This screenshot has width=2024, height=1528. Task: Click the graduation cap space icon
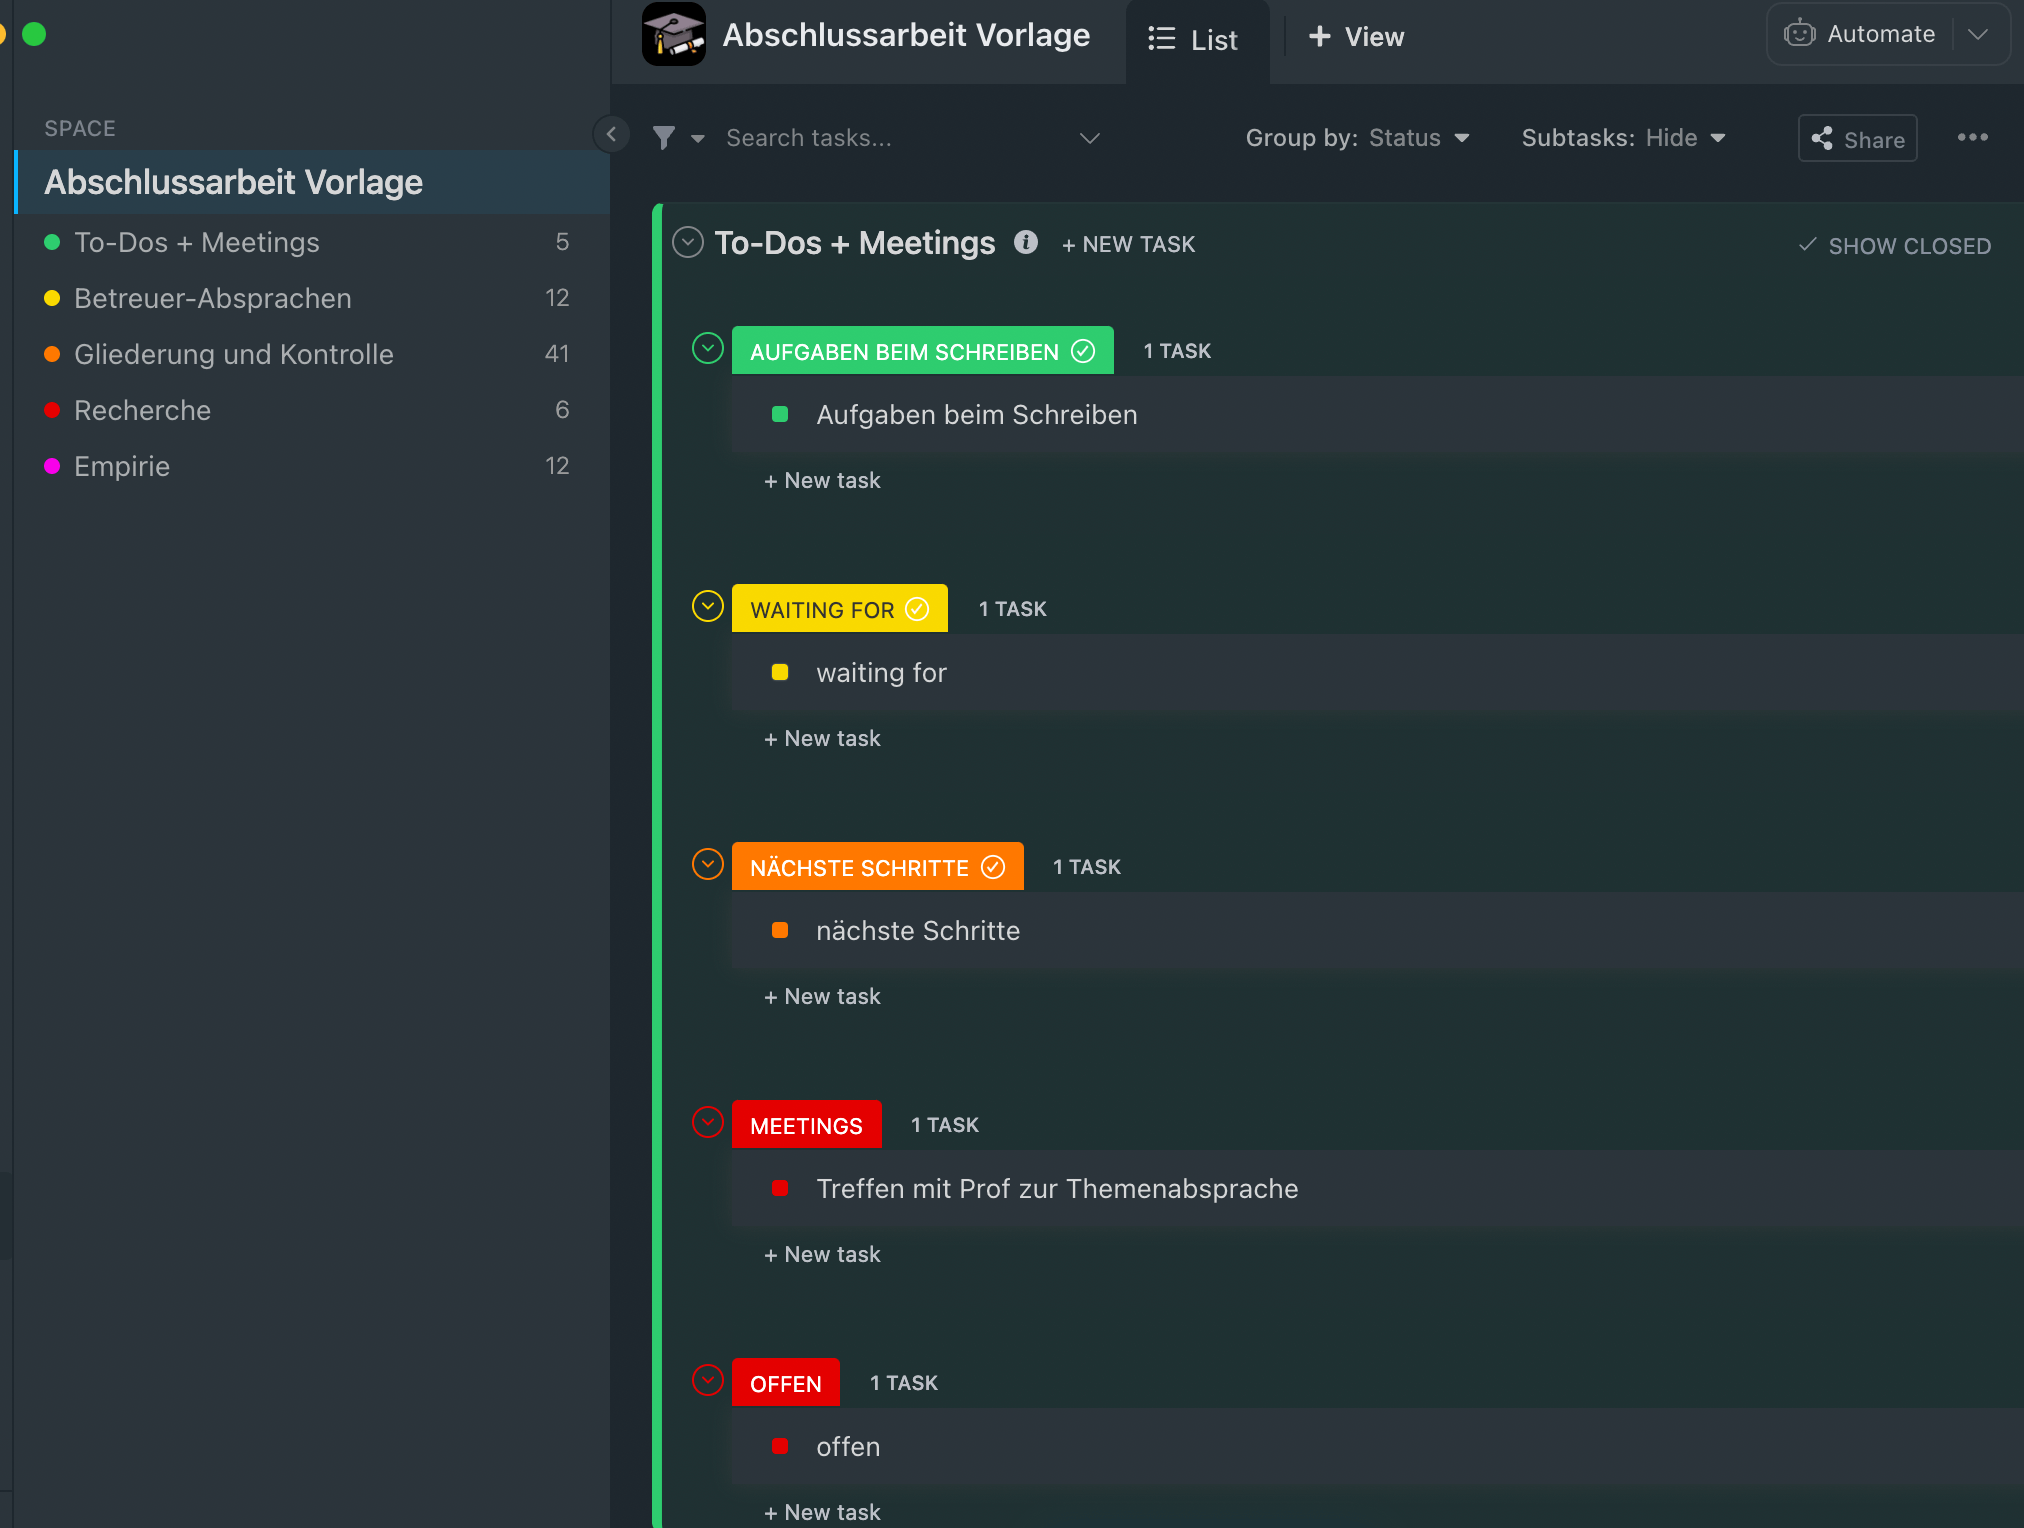(673, 35)
